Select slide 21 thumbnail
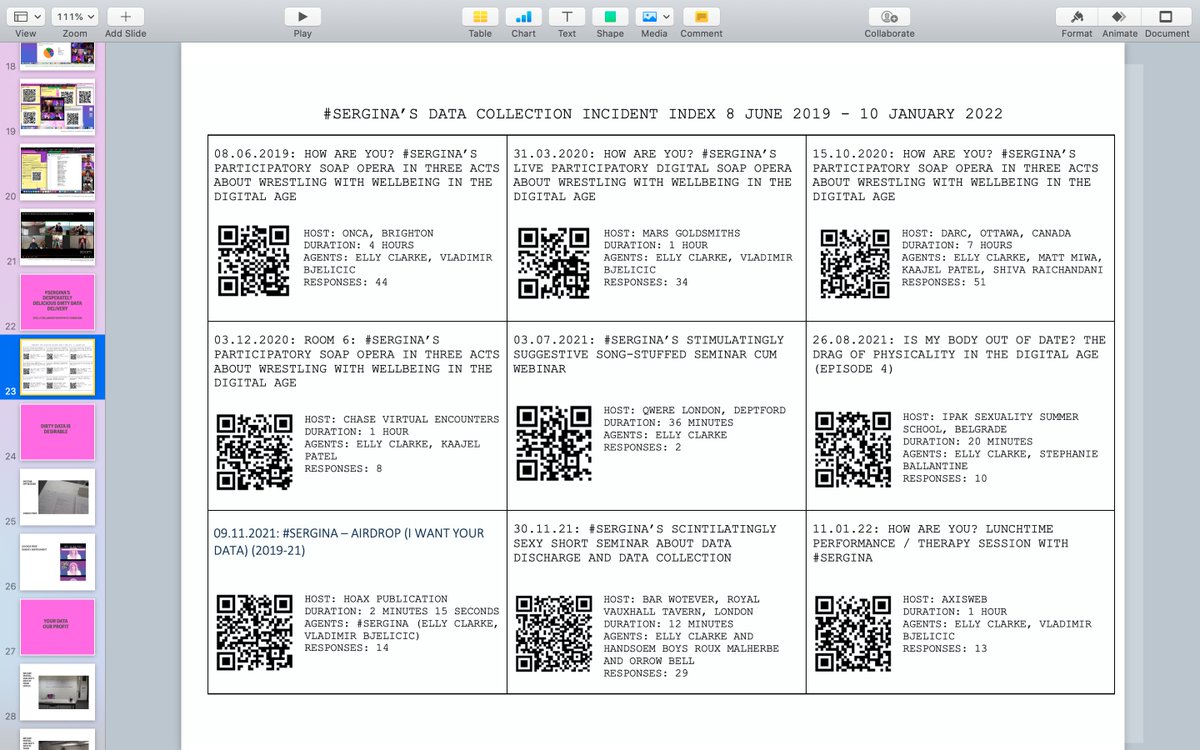 [57, 237]
